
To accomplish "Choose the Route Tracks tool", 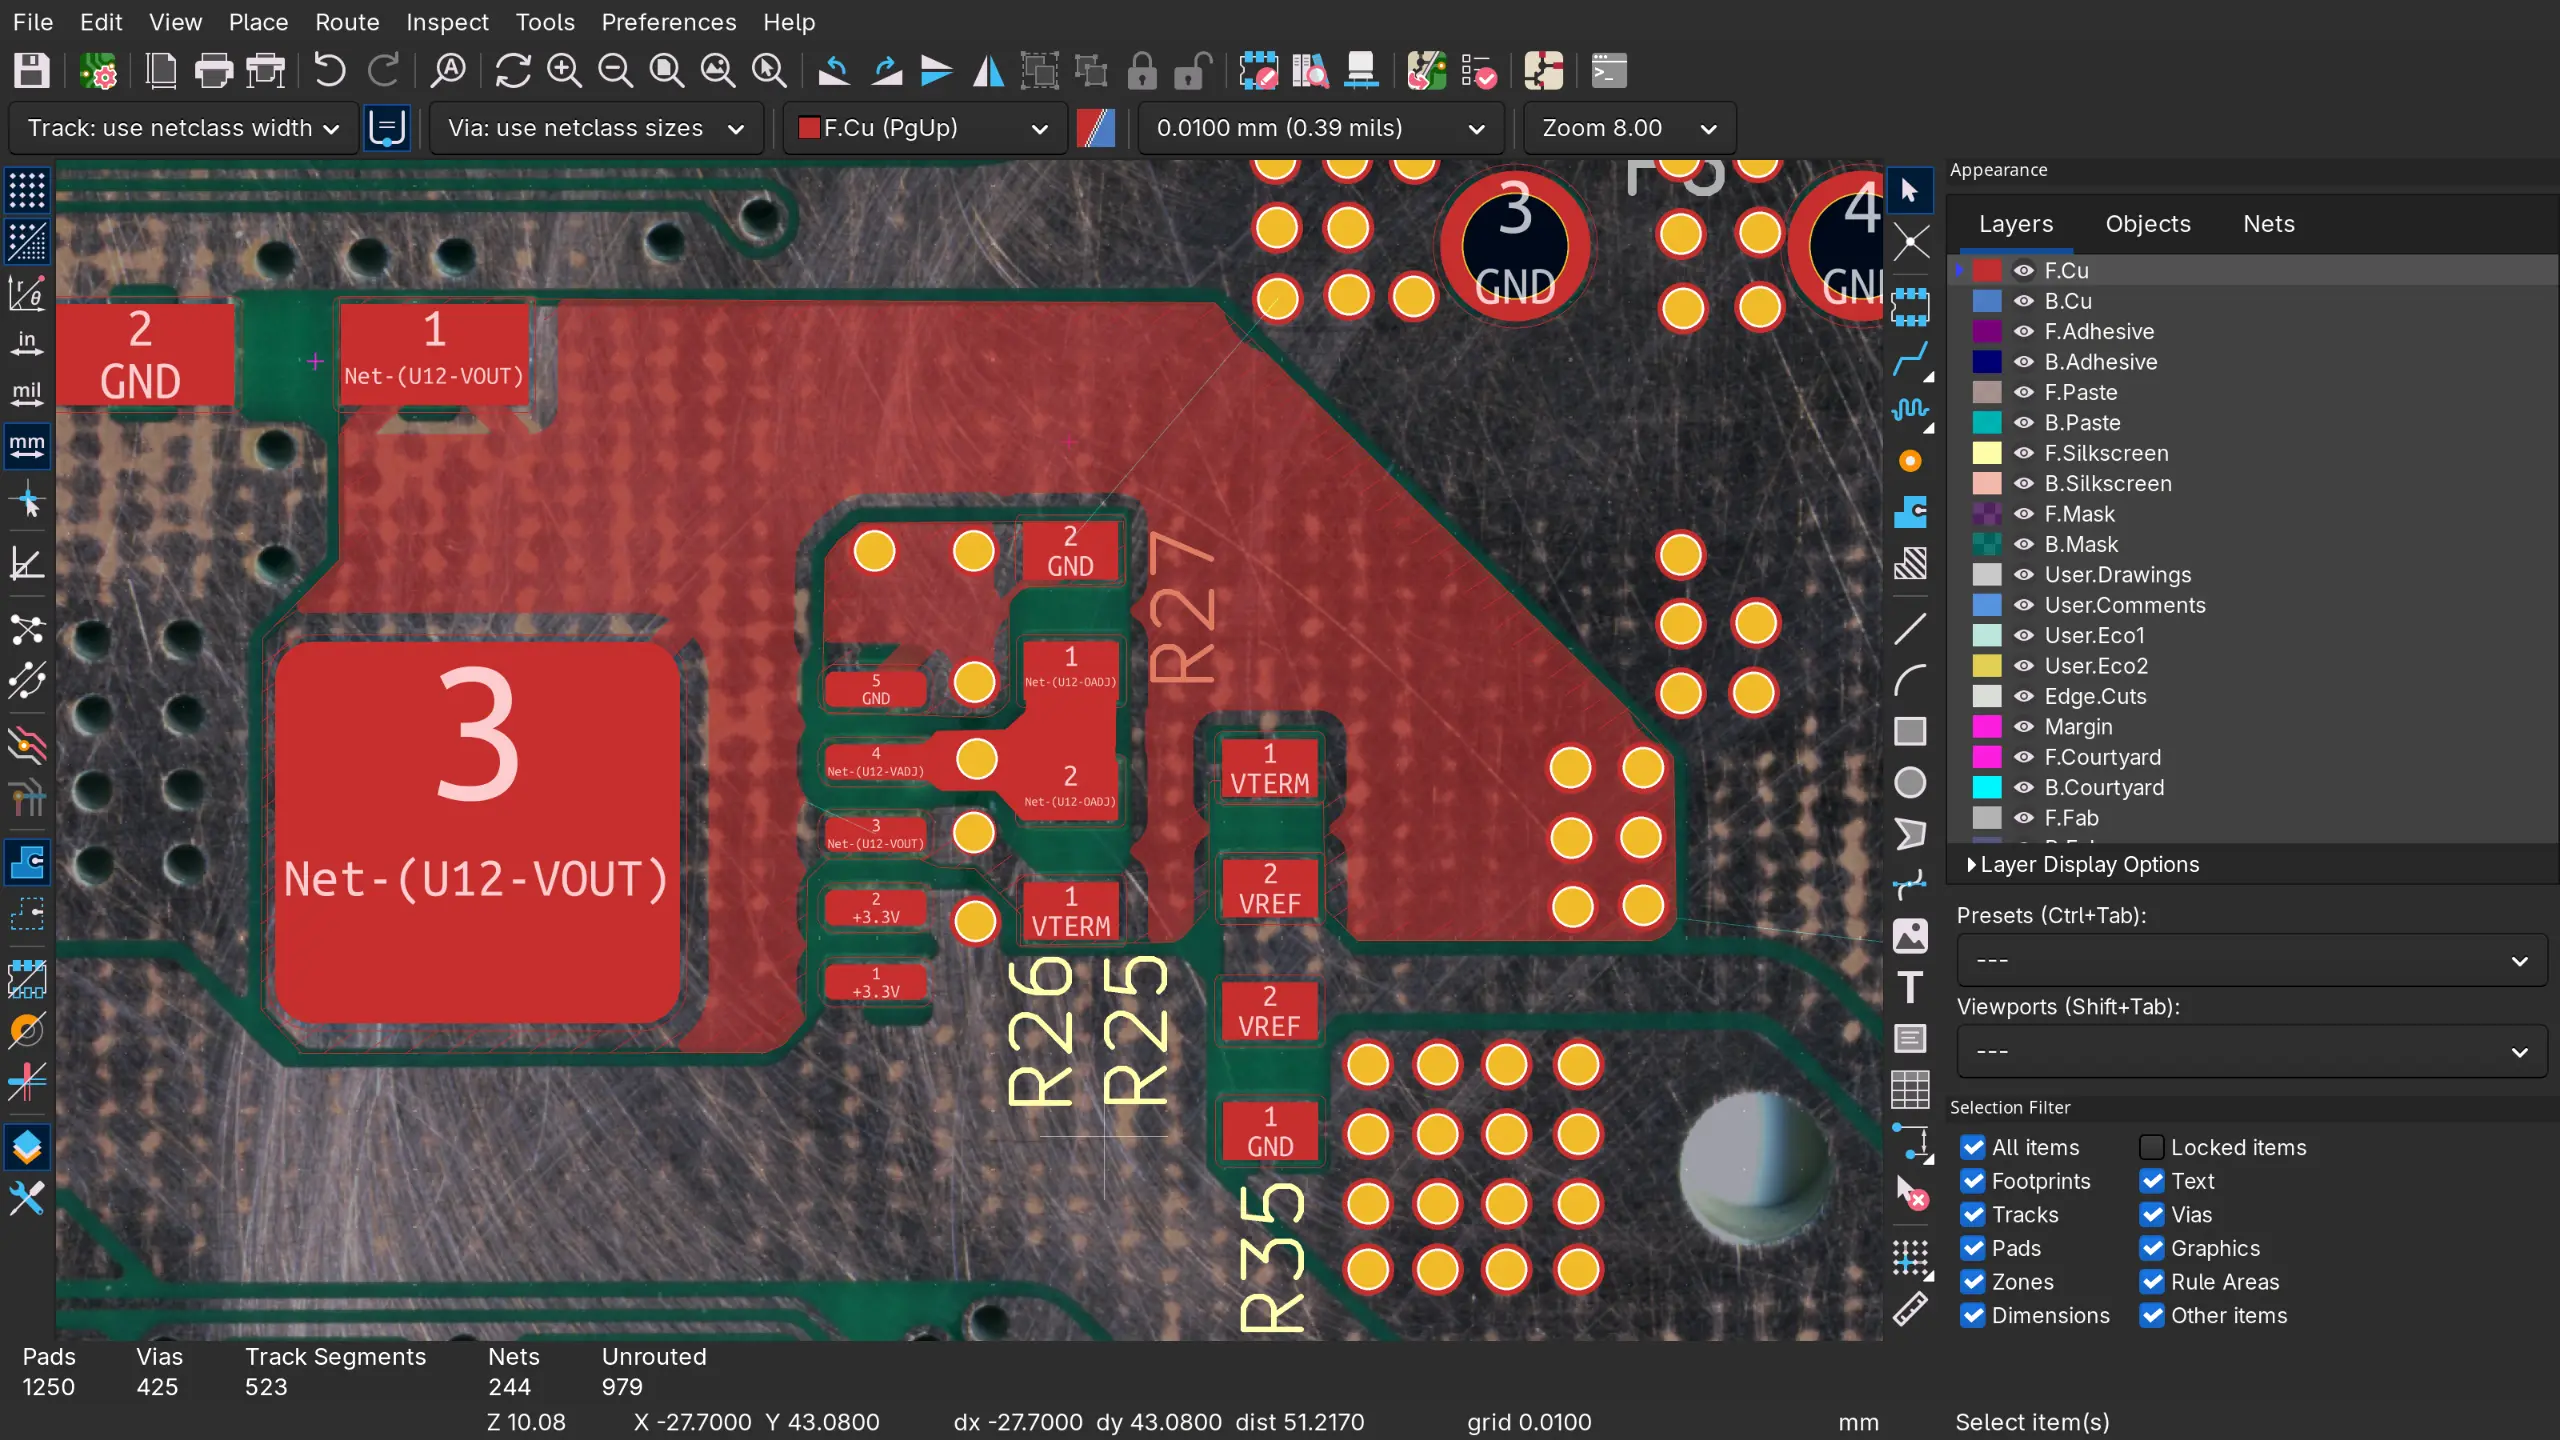I will pos(1910,358).
